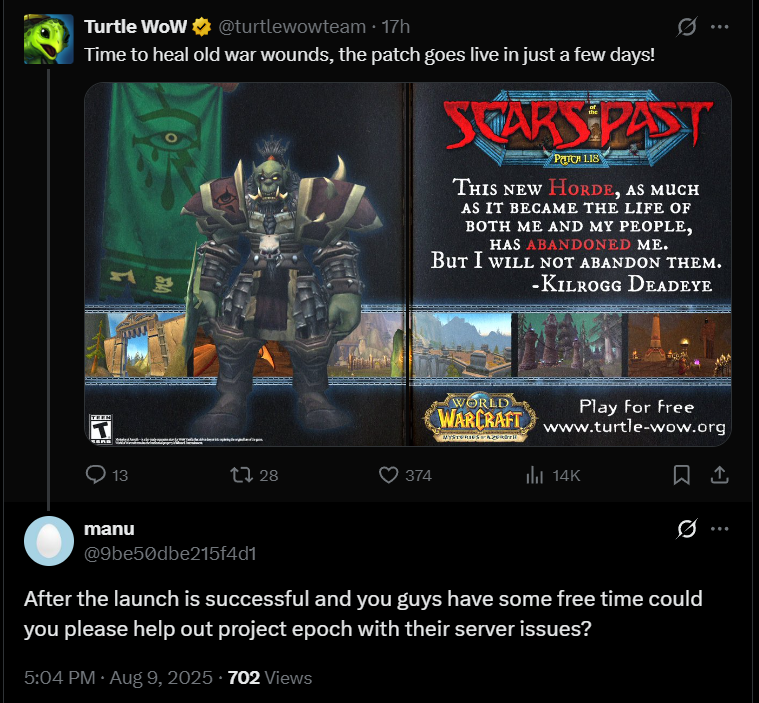Click the 5:04 PM Aug 9, 2025 timestamp
This screenshot has width=759, height=703.
[x=119, y=677]
